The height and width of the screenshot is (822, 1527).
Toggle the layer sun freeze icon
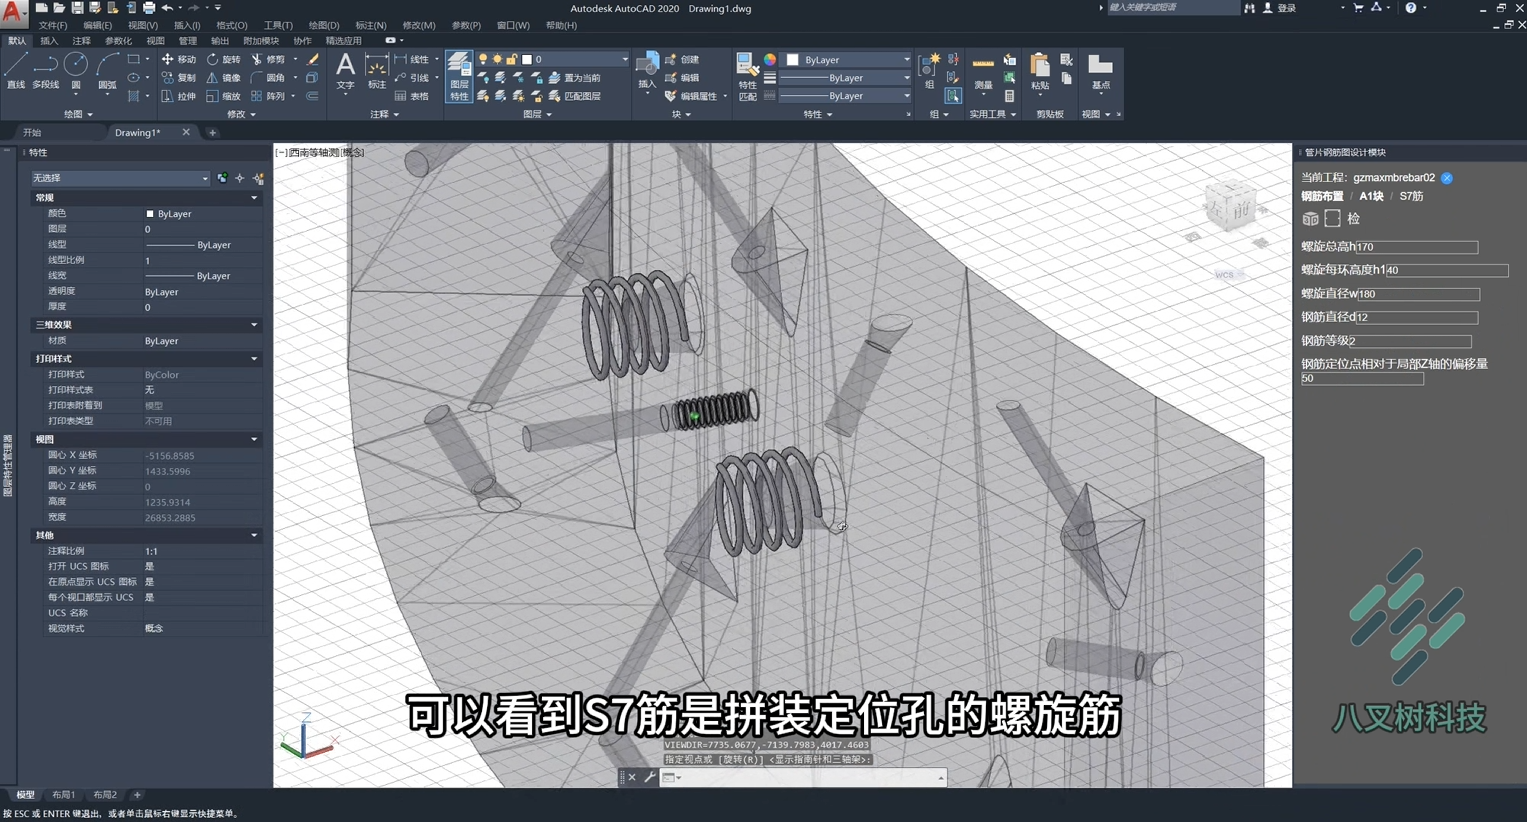(x=497, y=59)
